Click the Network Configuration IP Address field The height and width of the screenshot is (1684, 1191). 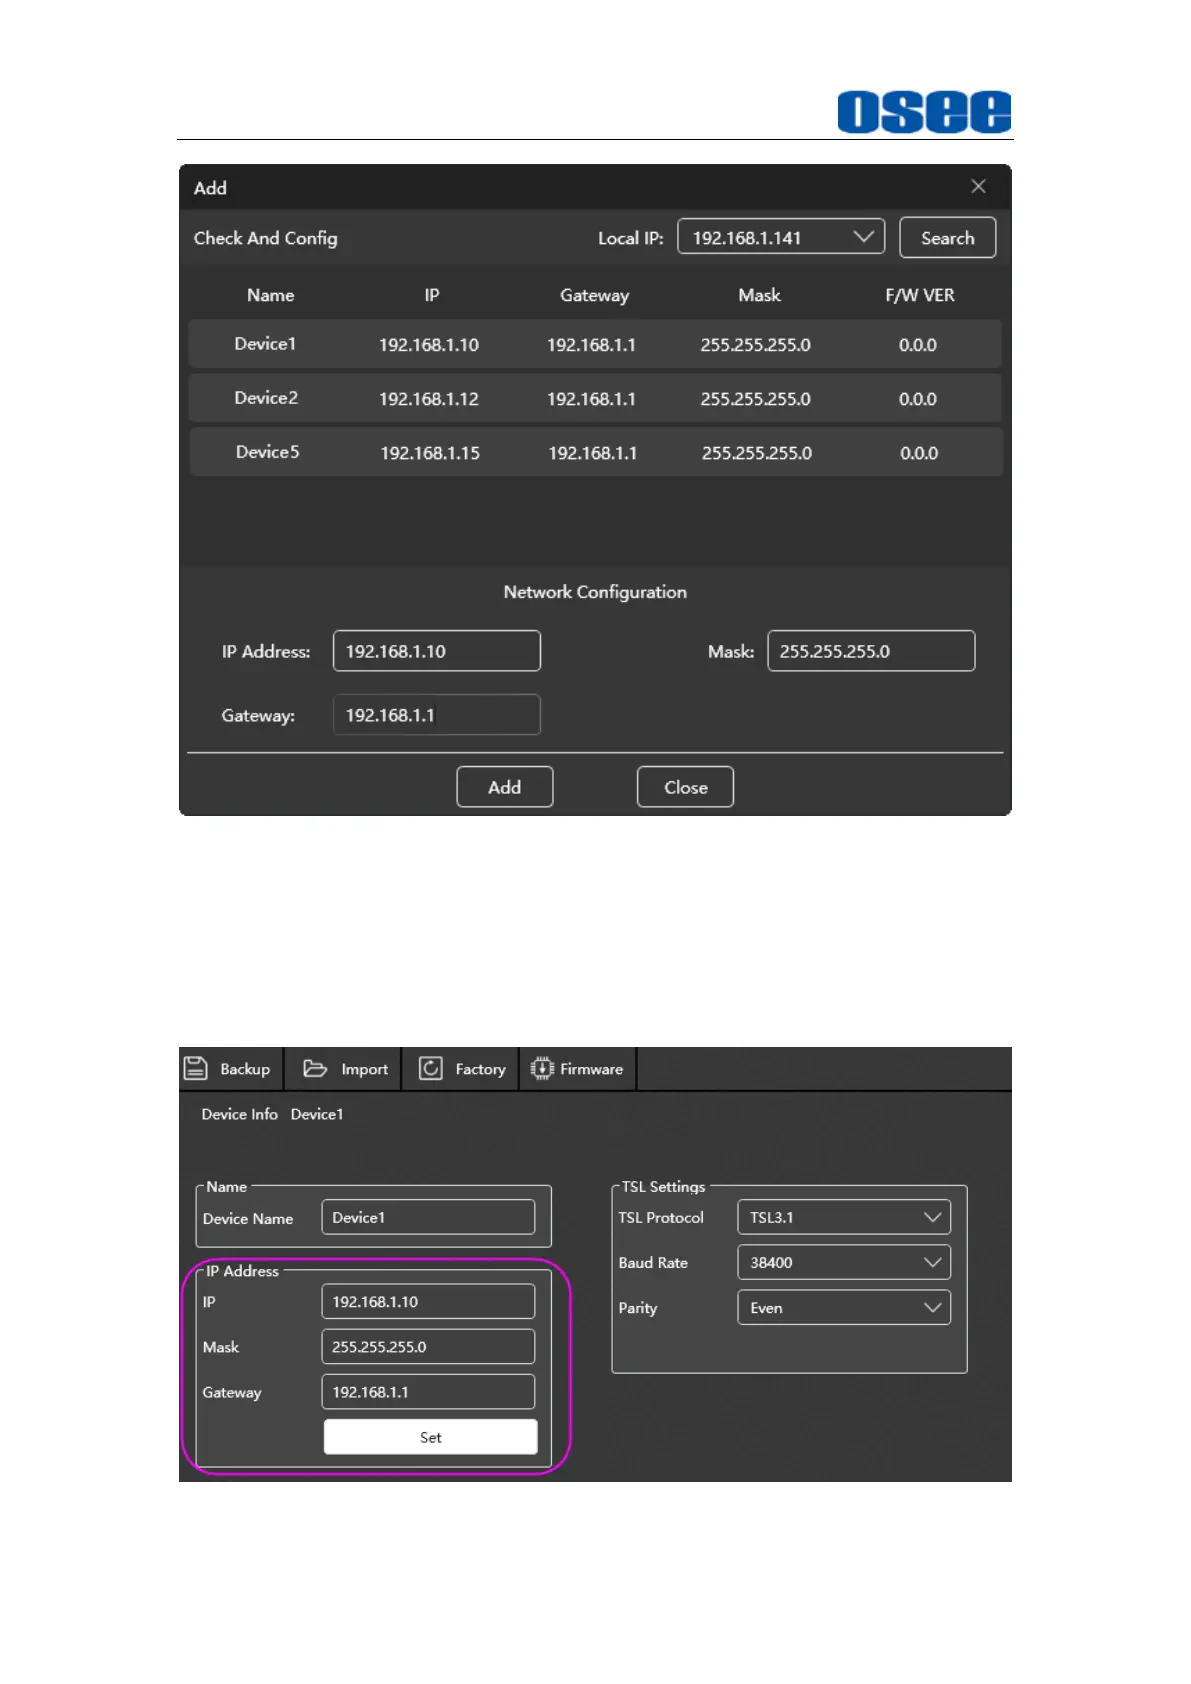click(x=436, y=651)
